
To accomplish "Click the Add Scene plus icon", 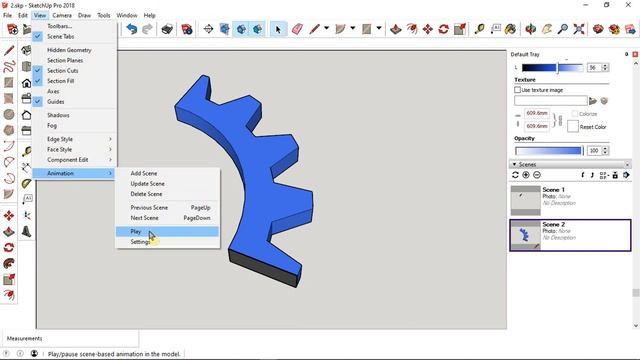I will coord(526,175).
